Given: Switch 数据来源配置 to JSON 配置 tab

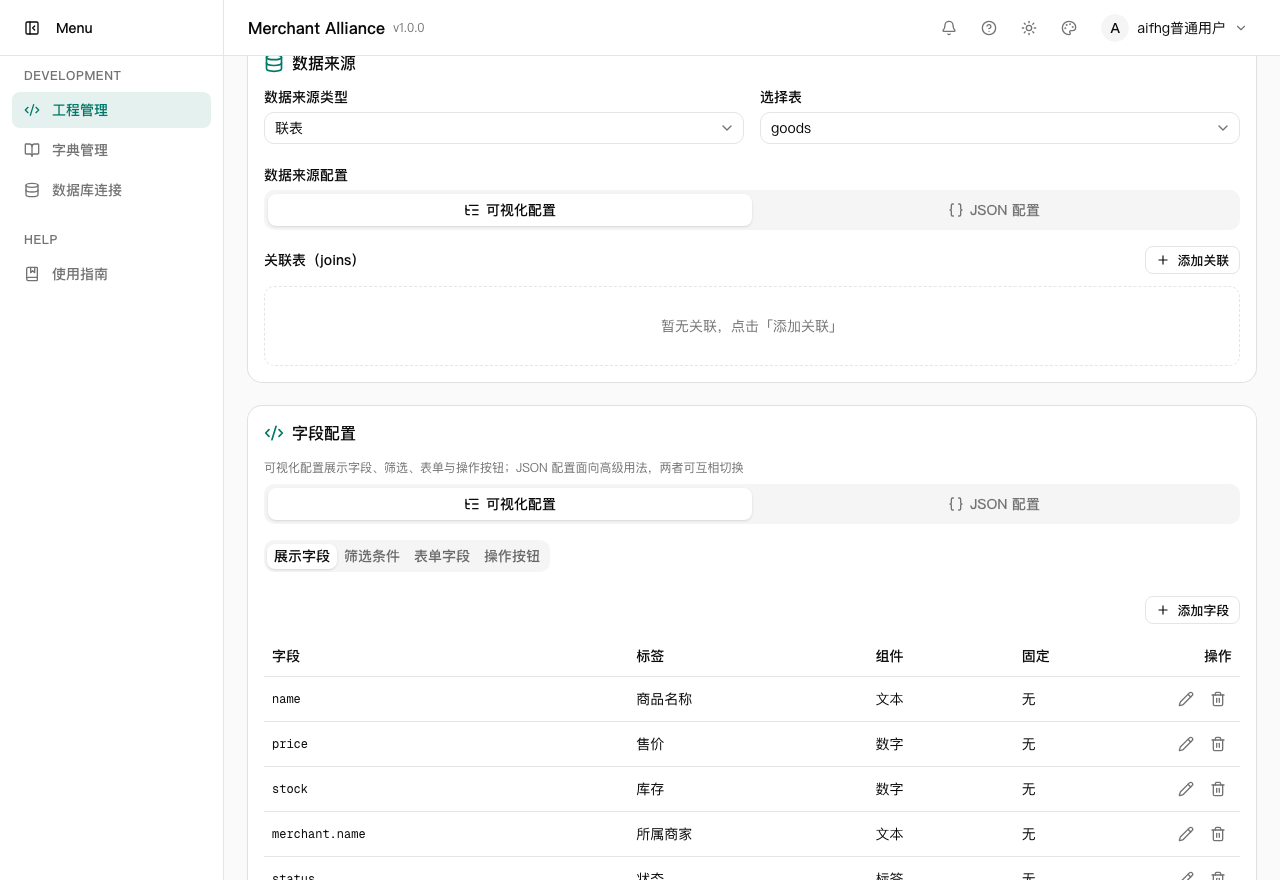Looking at the screenshot, I should coord(994,210).
